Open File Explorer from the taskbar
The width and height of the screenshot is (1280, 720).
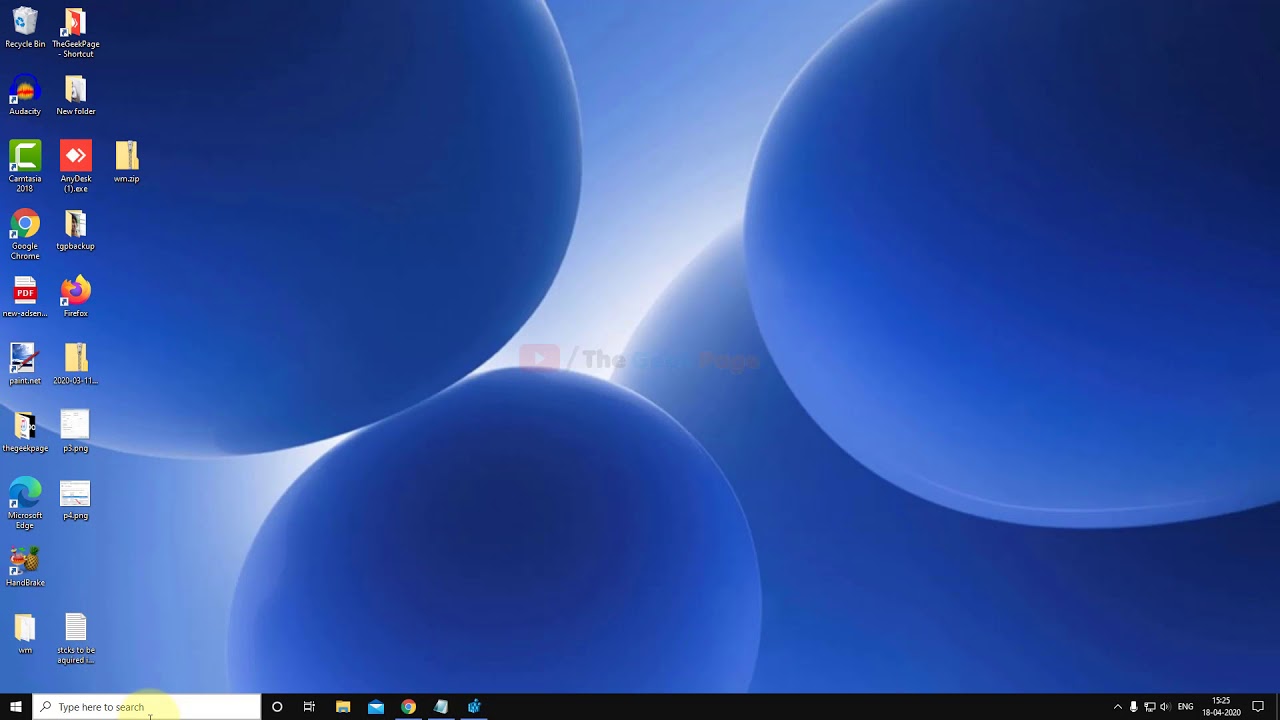(343, 707)
